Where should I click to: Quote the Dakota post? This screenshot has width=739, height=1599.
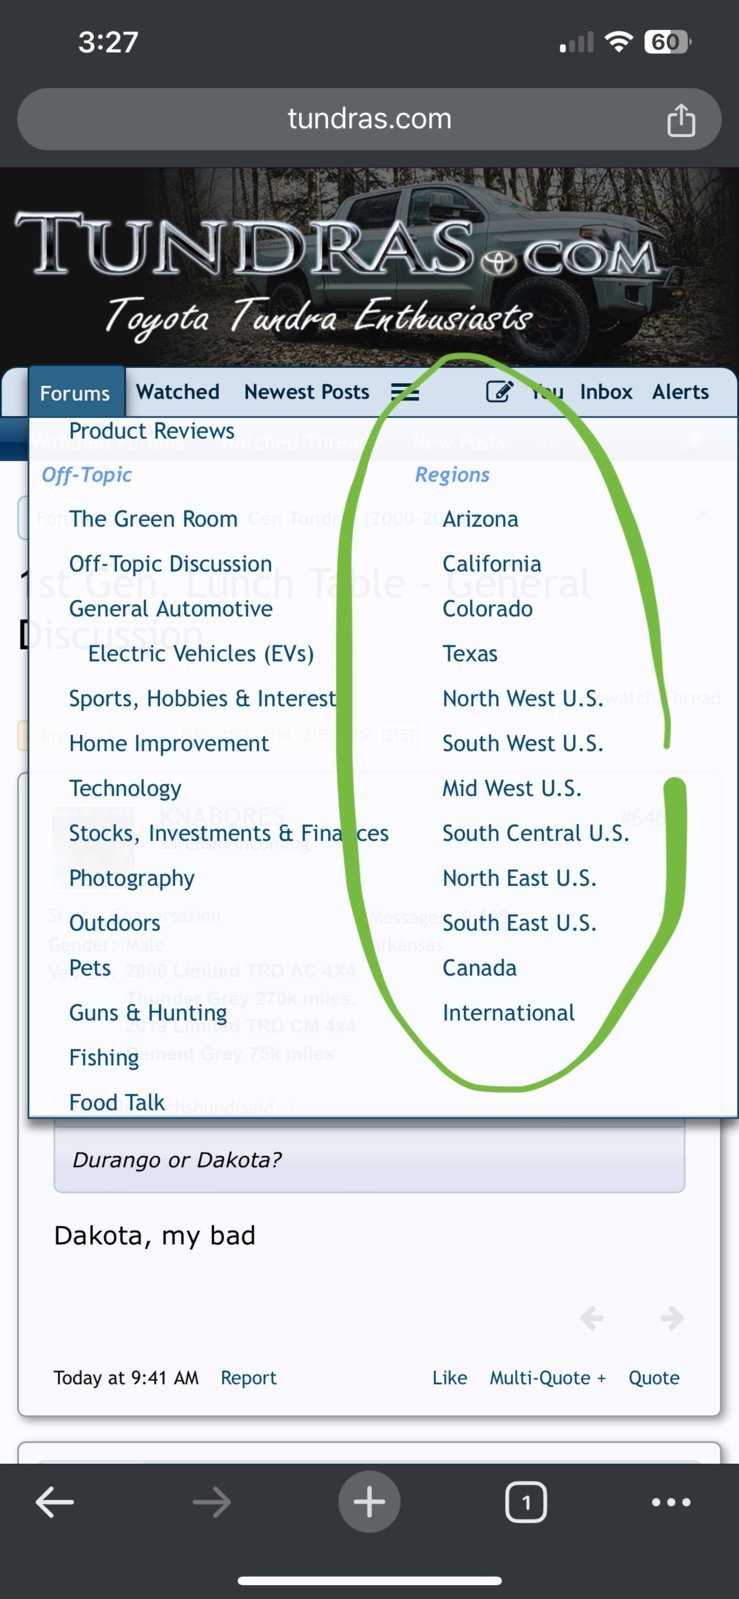[654, 1378]
